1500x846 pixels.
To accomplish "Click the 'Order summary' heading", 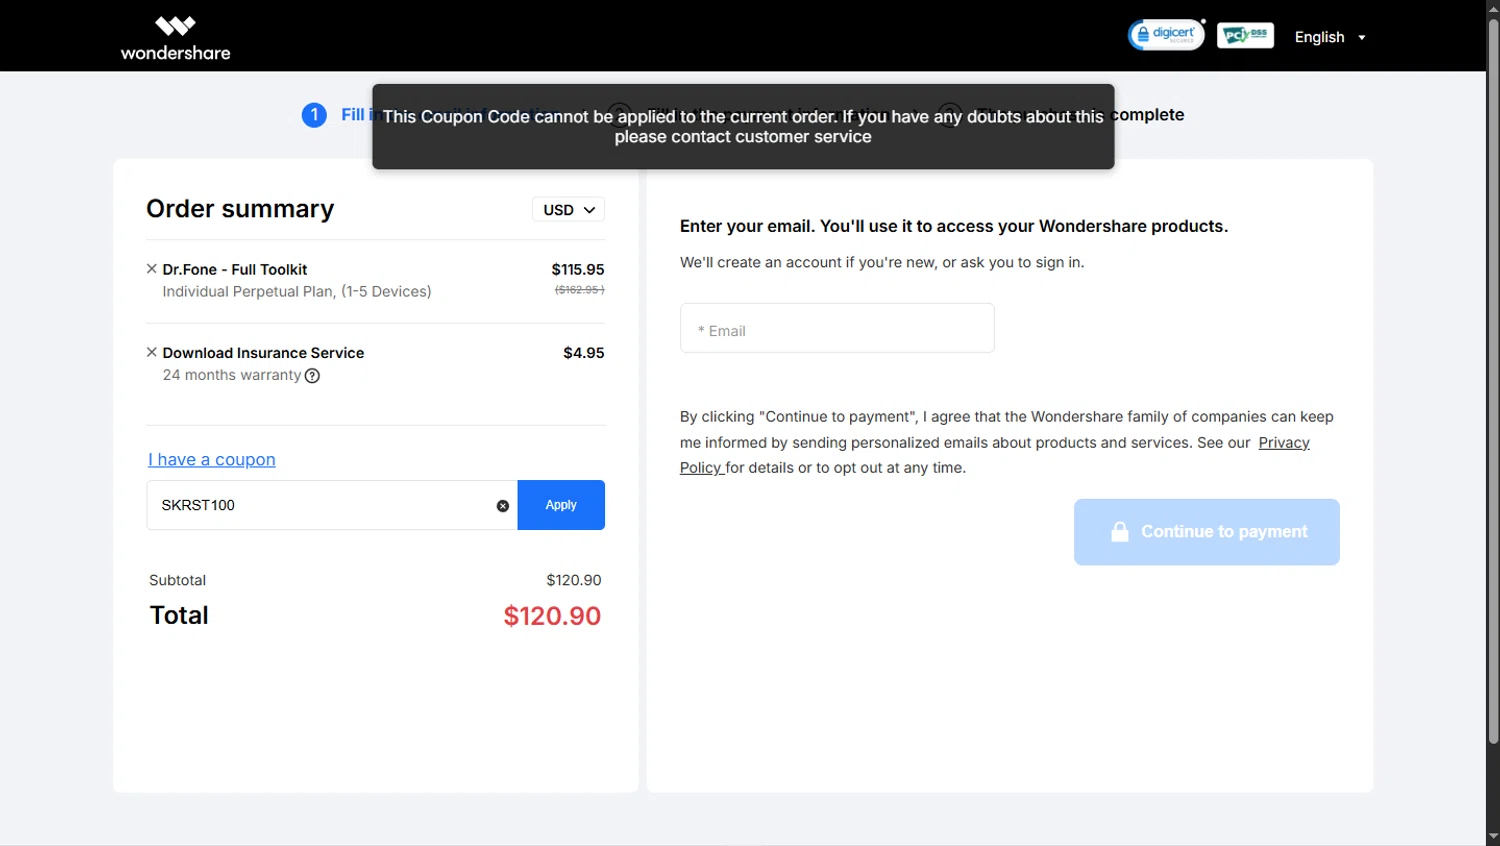I will click(240, 208).
